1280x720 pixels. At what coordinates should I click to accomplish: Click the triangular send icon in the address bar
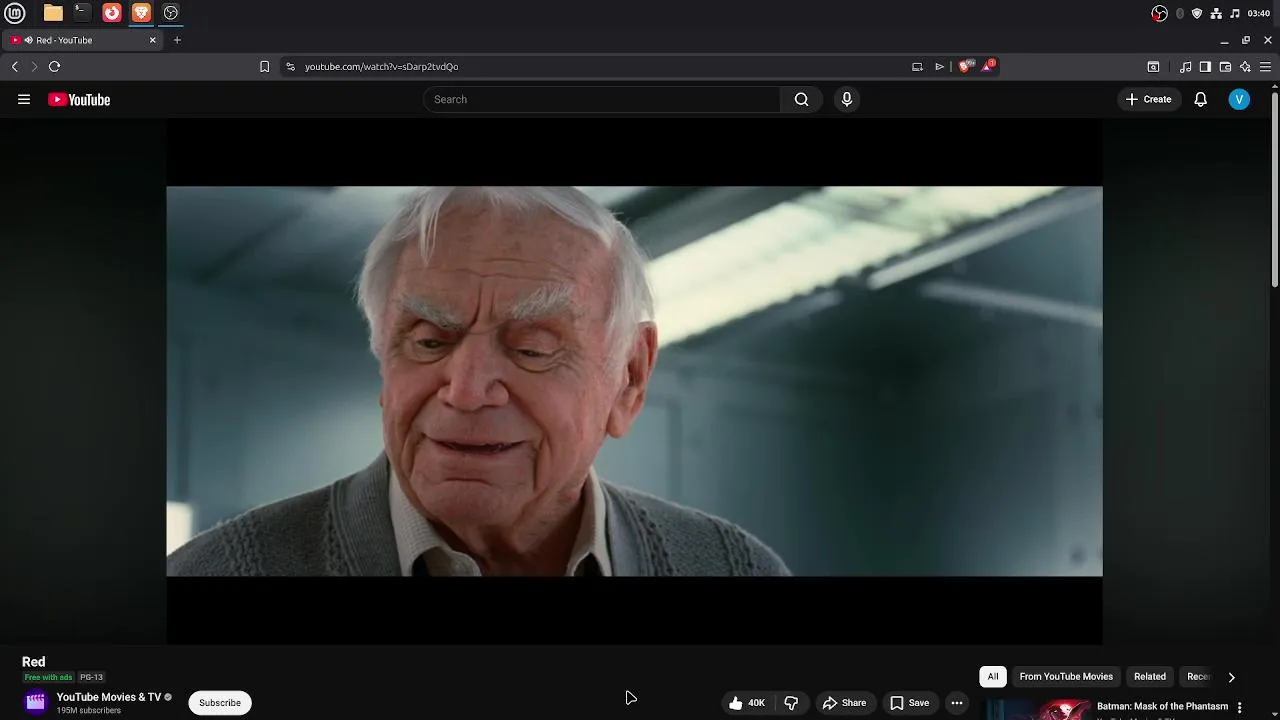point(939,66)
